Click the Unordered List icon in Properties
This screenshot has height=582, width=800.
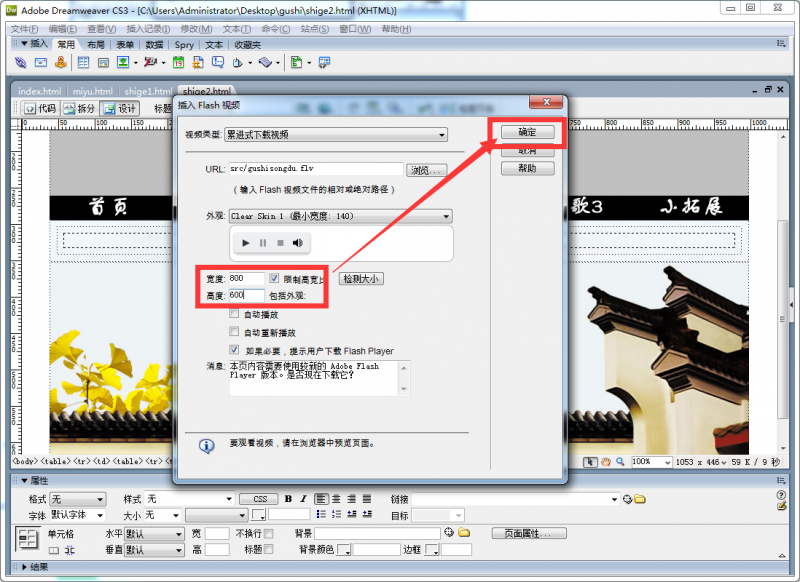[321, 514]
